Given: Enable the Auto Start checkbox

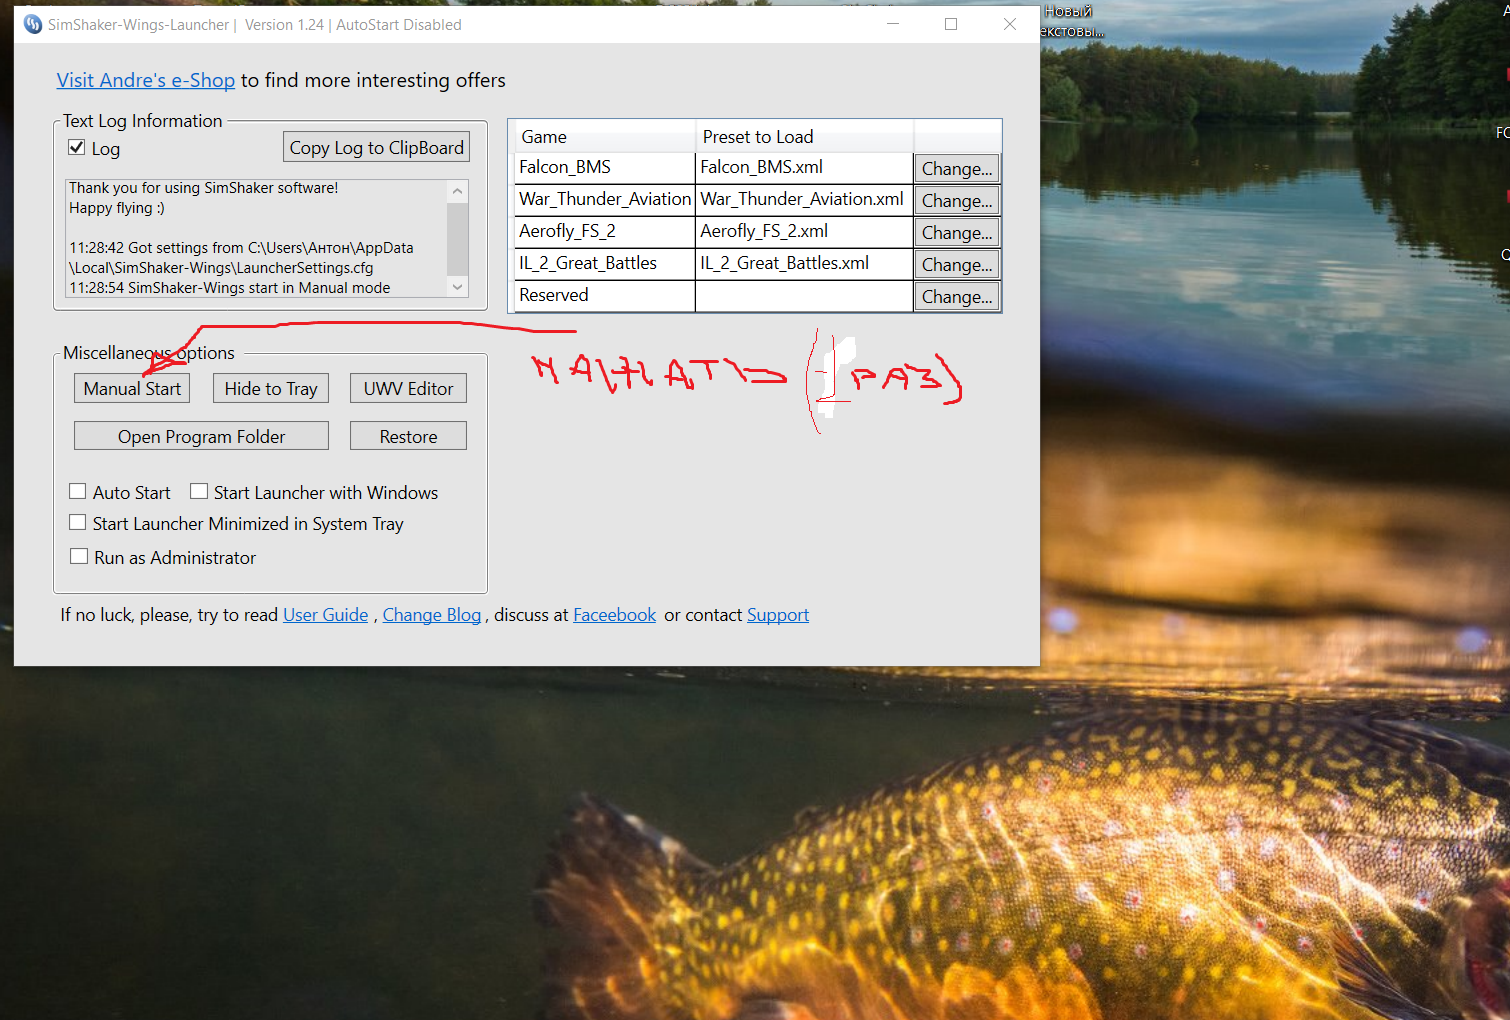Looking at the screenshot, I should coord(77,491).
